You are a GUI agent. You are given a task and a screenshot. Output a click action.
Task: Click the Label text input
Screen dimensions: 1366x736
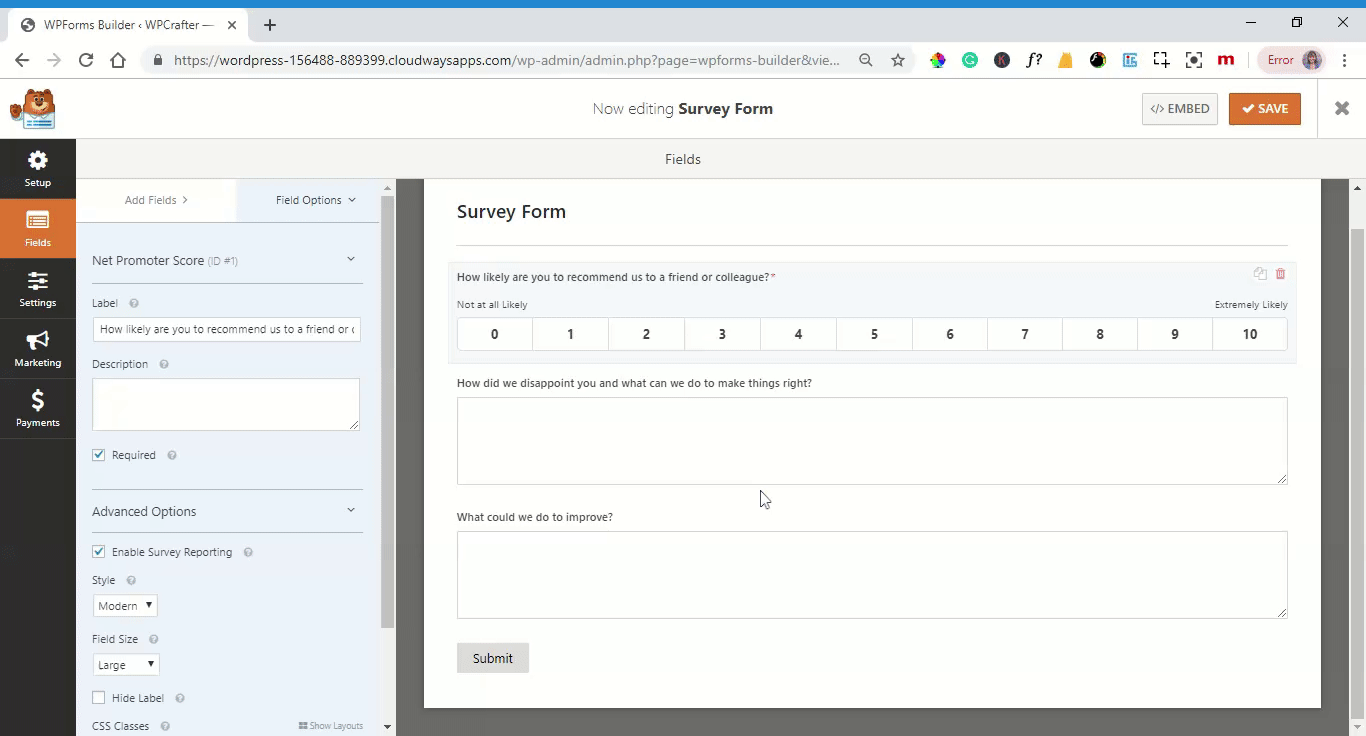[226, 329]
